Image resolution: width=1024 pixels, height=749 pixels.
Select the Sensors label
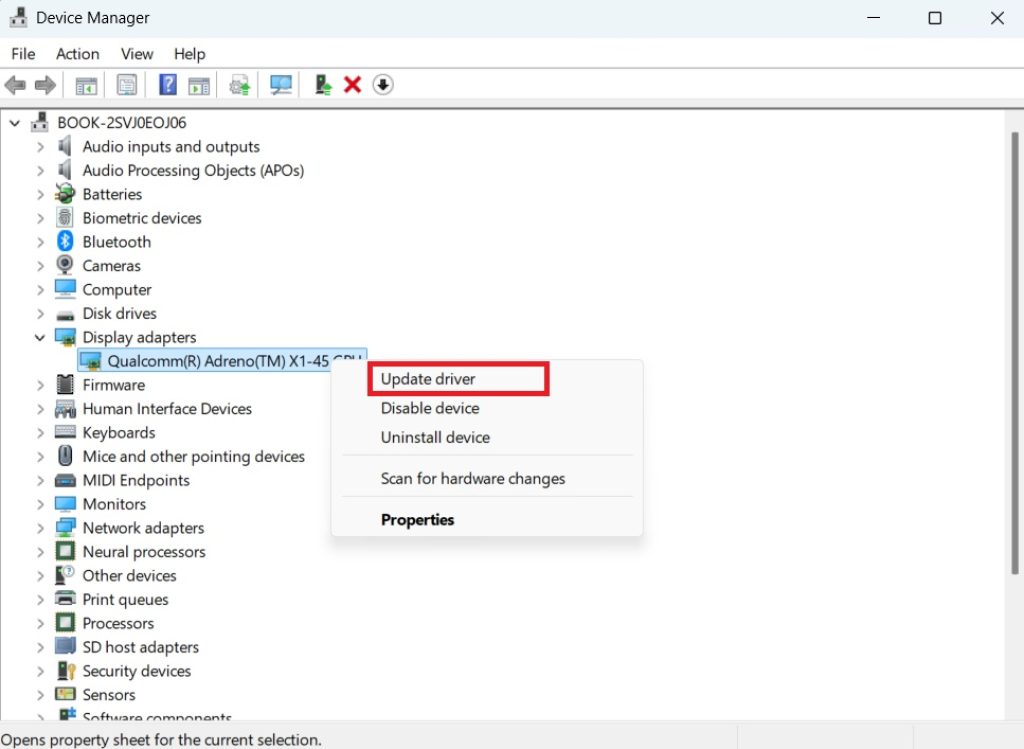coord(109,695)
